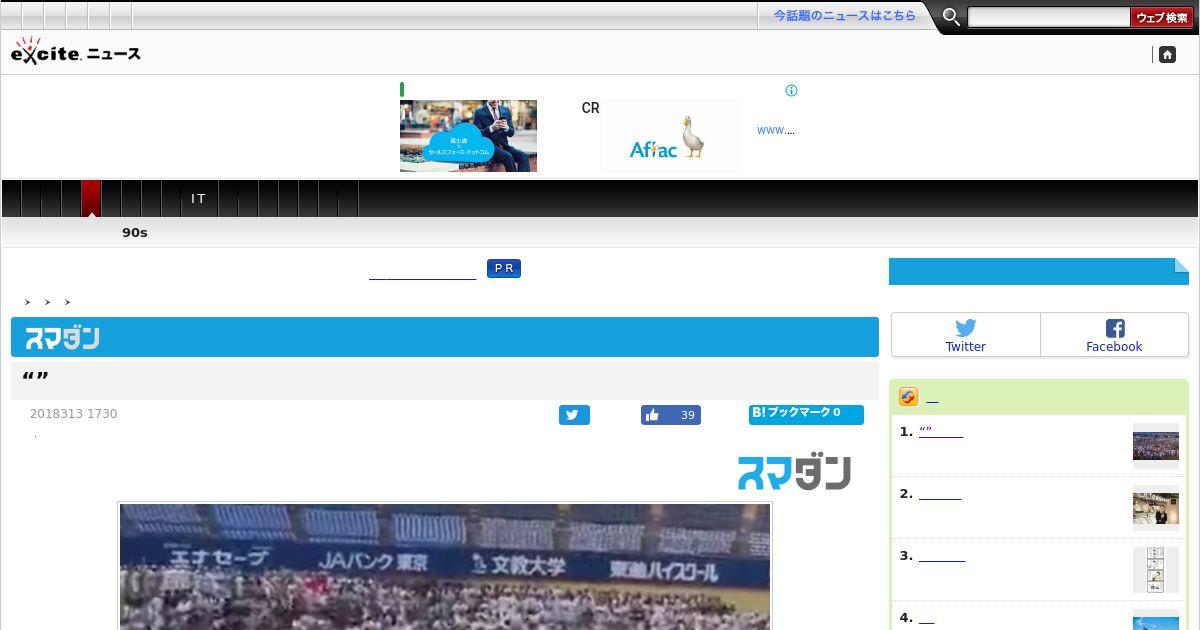Tweet the article with small bird button
This screenshot has height=630, width=1200.
(x=574, y=415)
